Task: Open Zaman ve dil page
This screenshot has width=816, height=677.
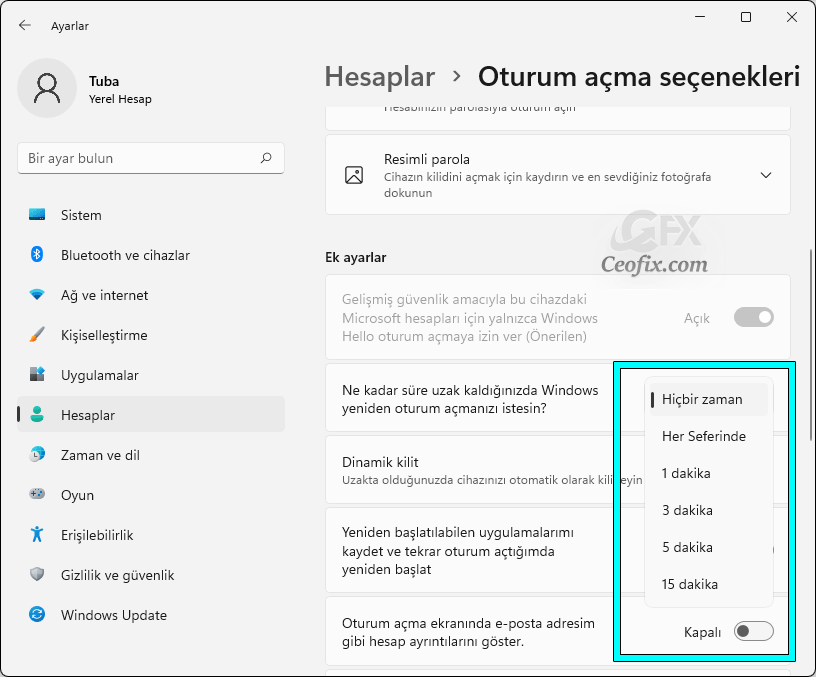Action: click(151, 455)
